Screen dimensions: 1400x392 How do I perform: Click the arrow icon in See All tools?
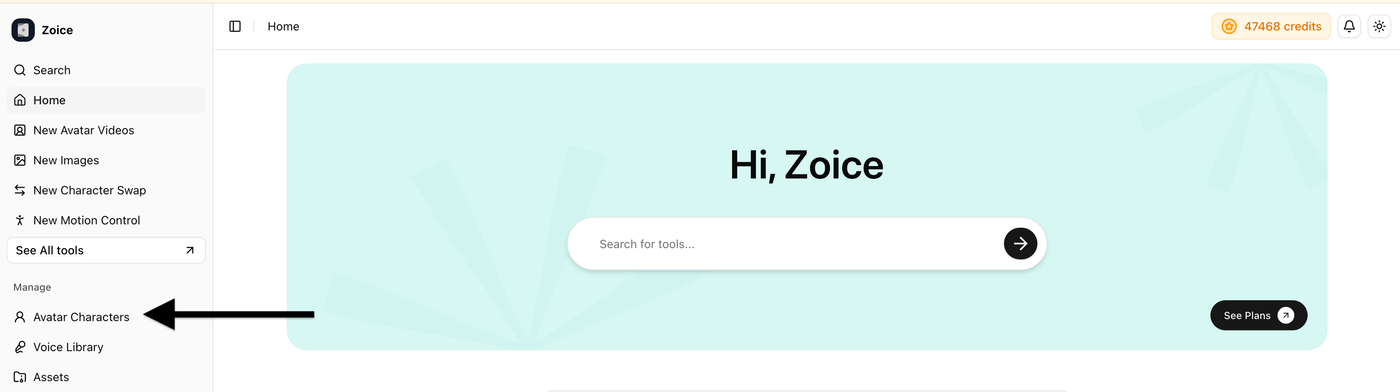(190, 250)
